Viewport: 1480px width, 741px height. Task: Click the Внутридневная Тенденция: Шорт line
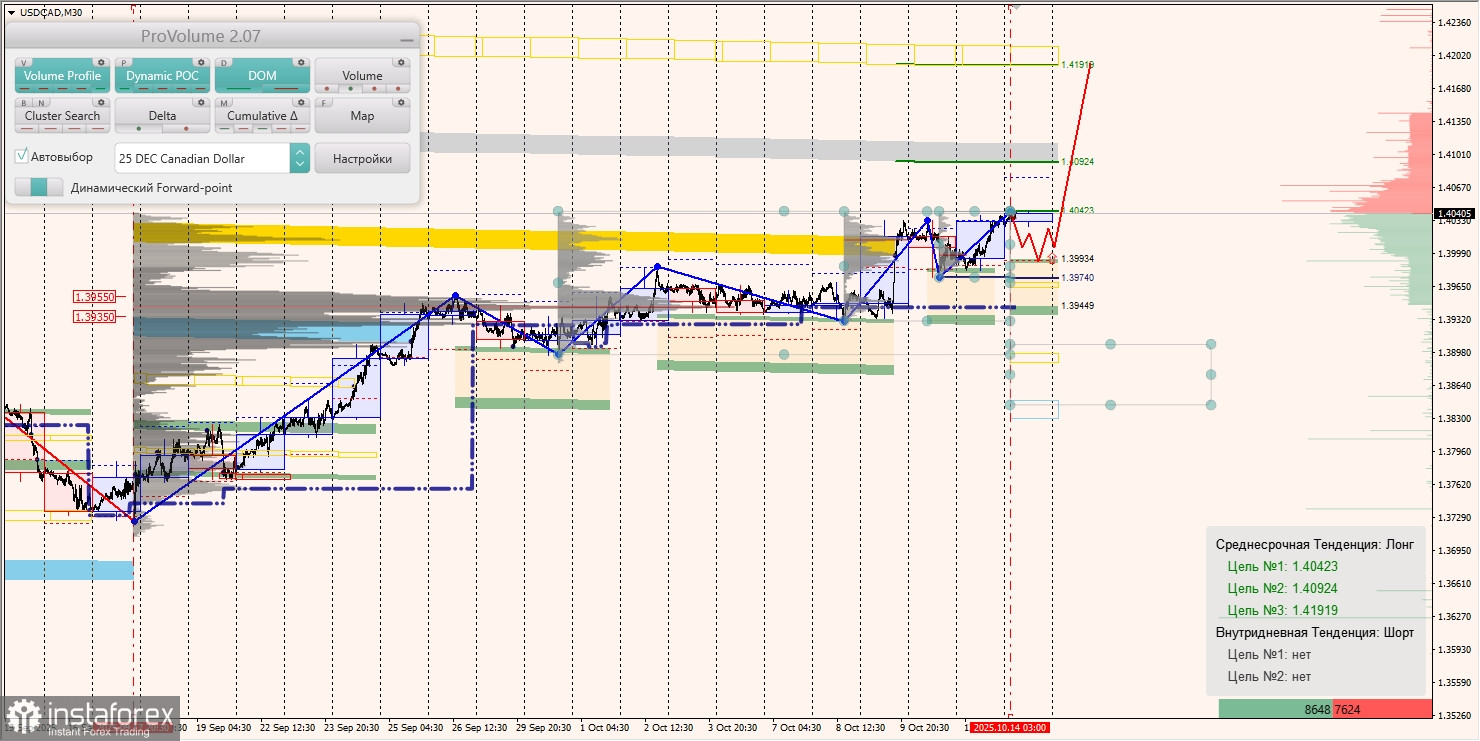coord(1315,632)
